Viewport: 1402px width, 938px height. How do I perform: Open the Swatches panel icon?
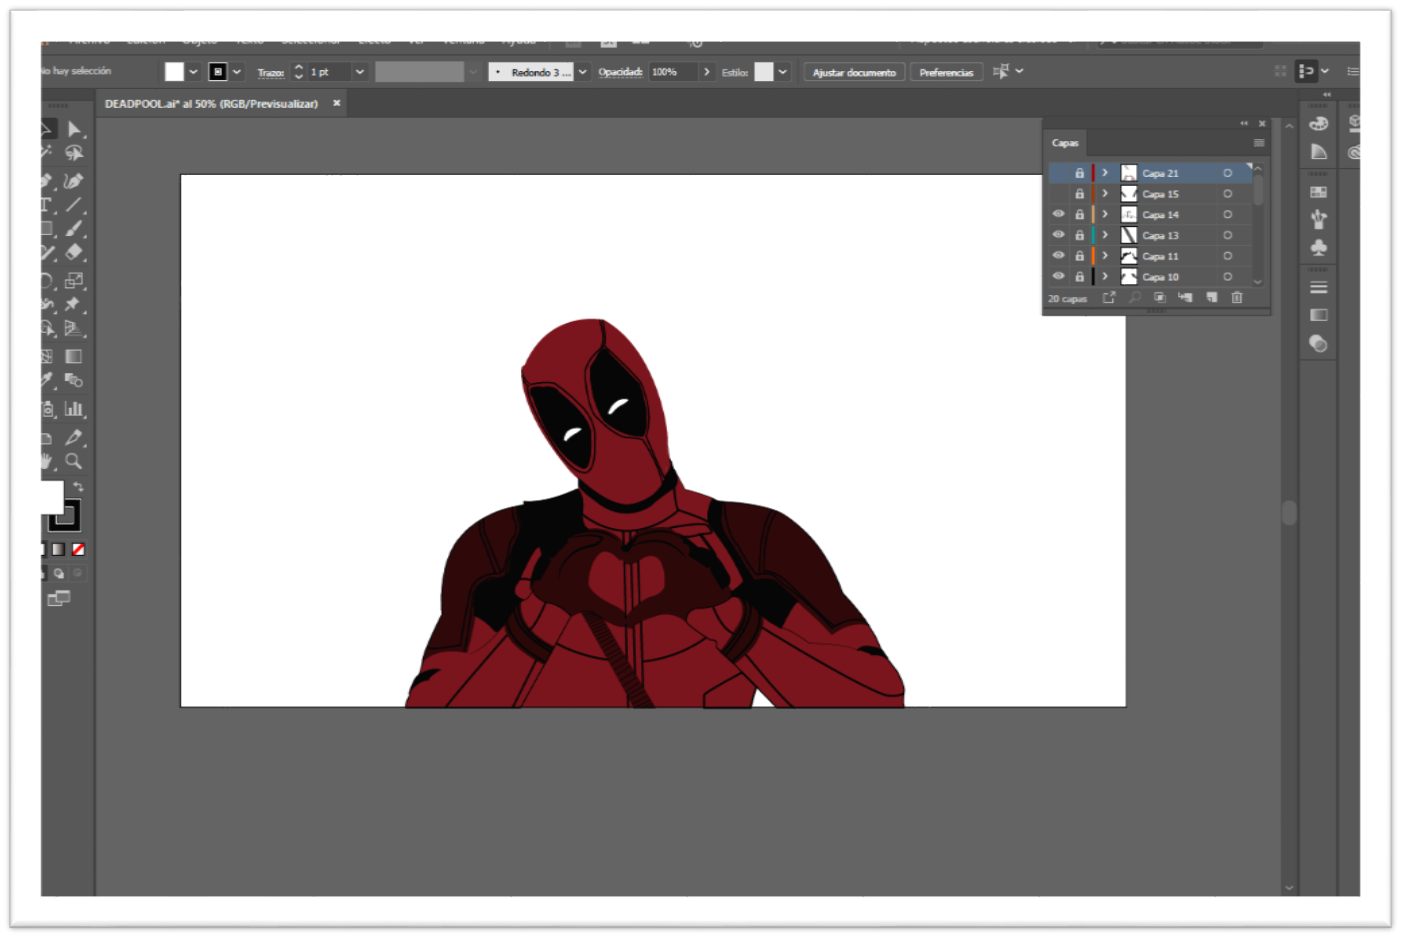[1319, 192]
